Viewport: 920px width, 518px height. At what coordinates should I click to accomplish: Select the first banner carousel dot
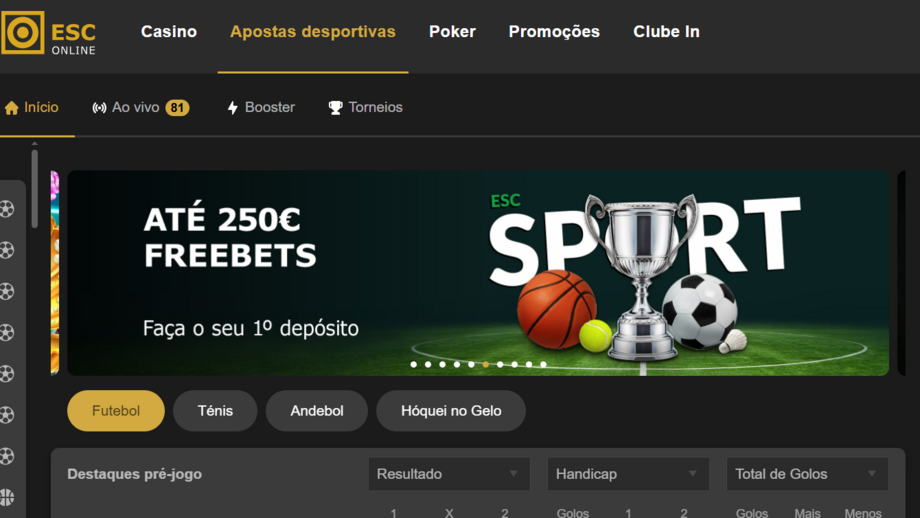click(414, 364)
